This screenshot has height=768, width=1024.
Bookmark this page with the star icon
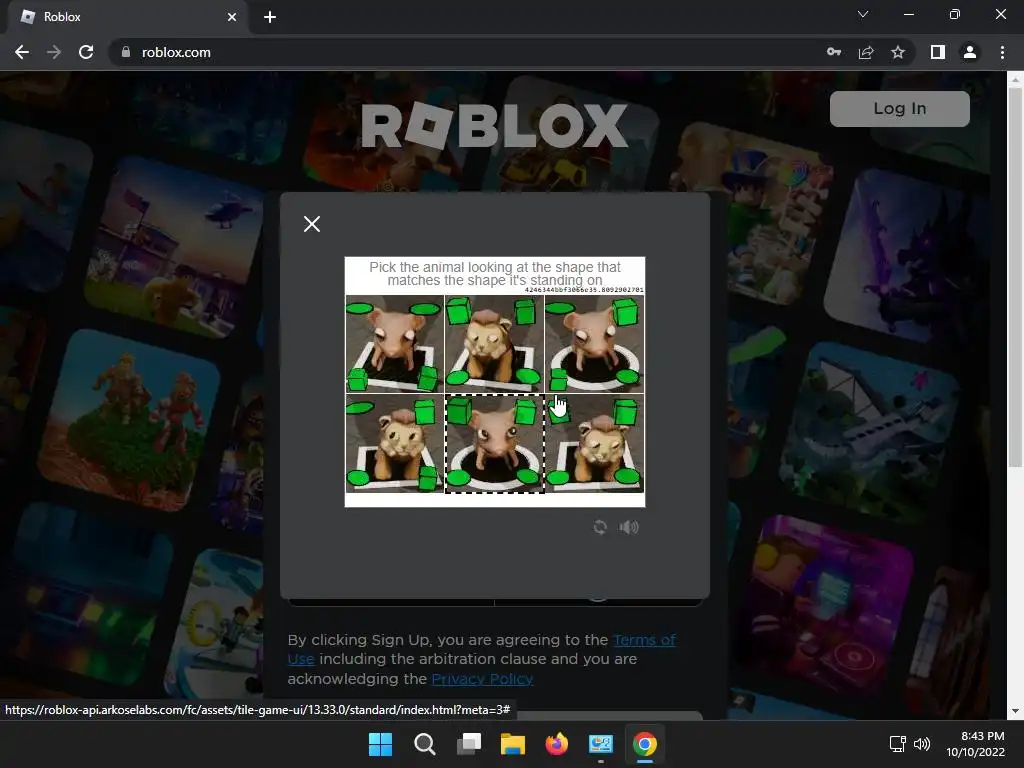click(x=898, y=52)
